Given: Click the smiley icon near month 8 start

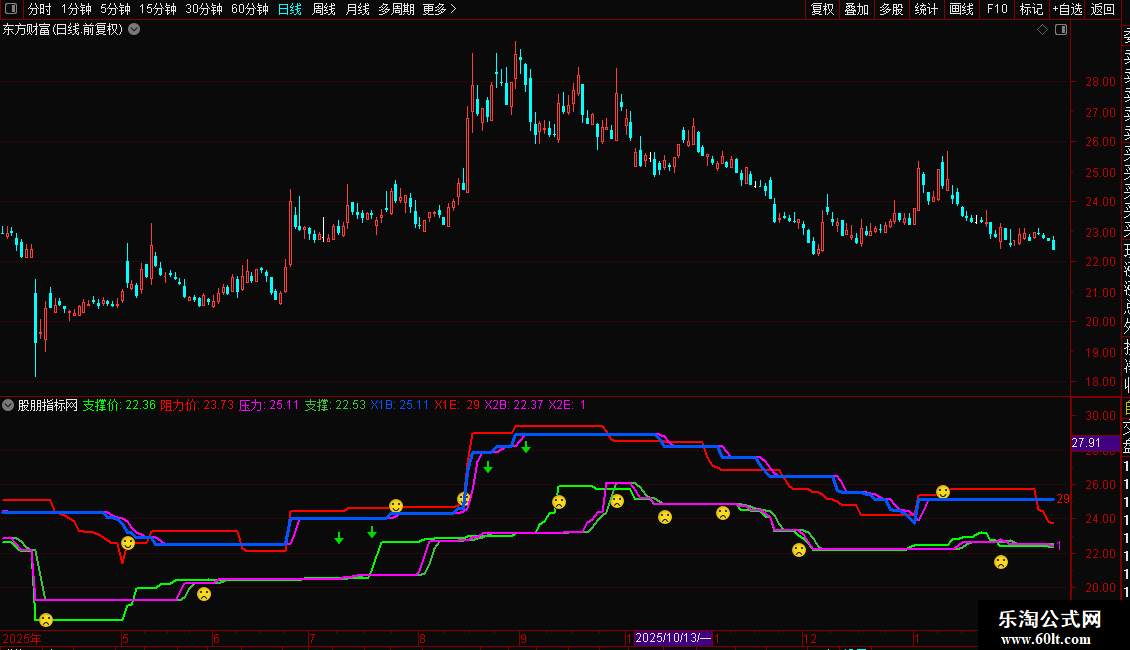Looking at the screenshot, I should 396,506.
